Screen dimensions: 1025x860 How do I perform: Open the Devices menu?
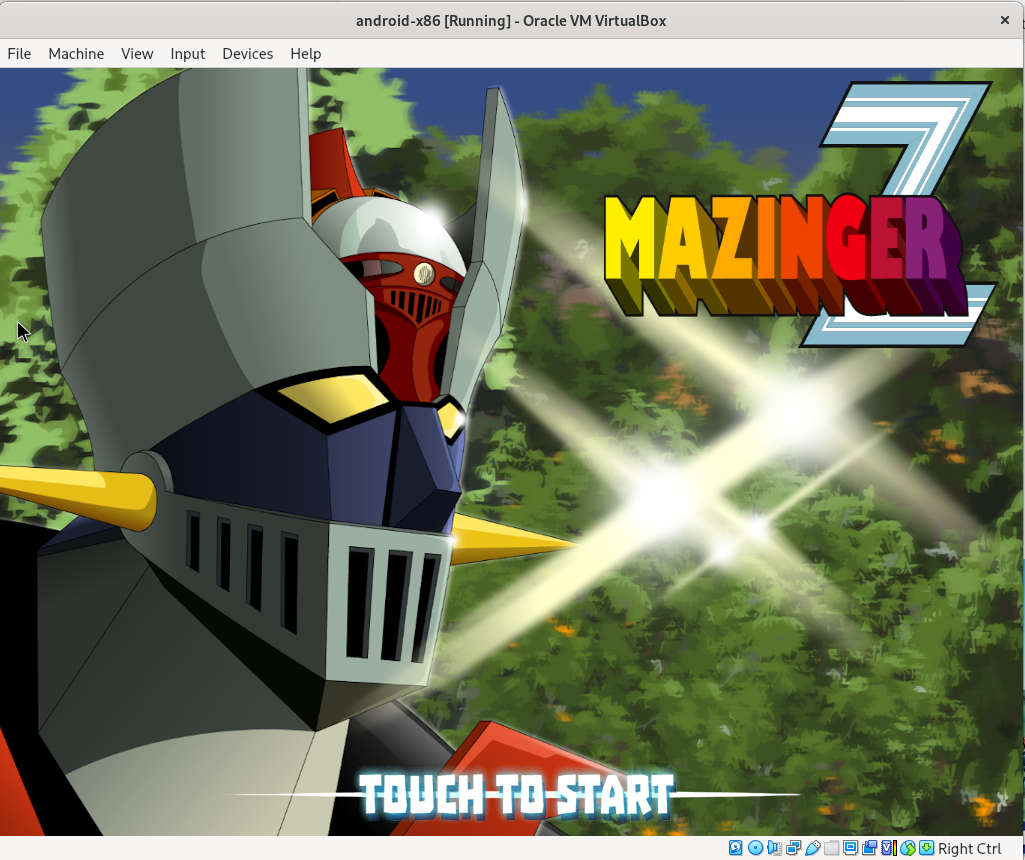(x=247, y=54)
